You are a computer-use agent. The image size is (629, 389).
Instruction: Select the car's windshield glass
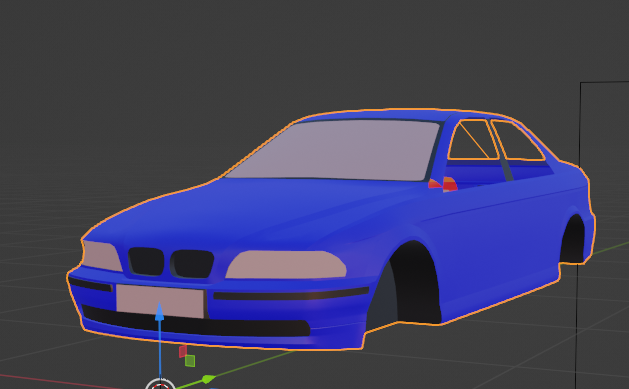[x=337, y=150]
